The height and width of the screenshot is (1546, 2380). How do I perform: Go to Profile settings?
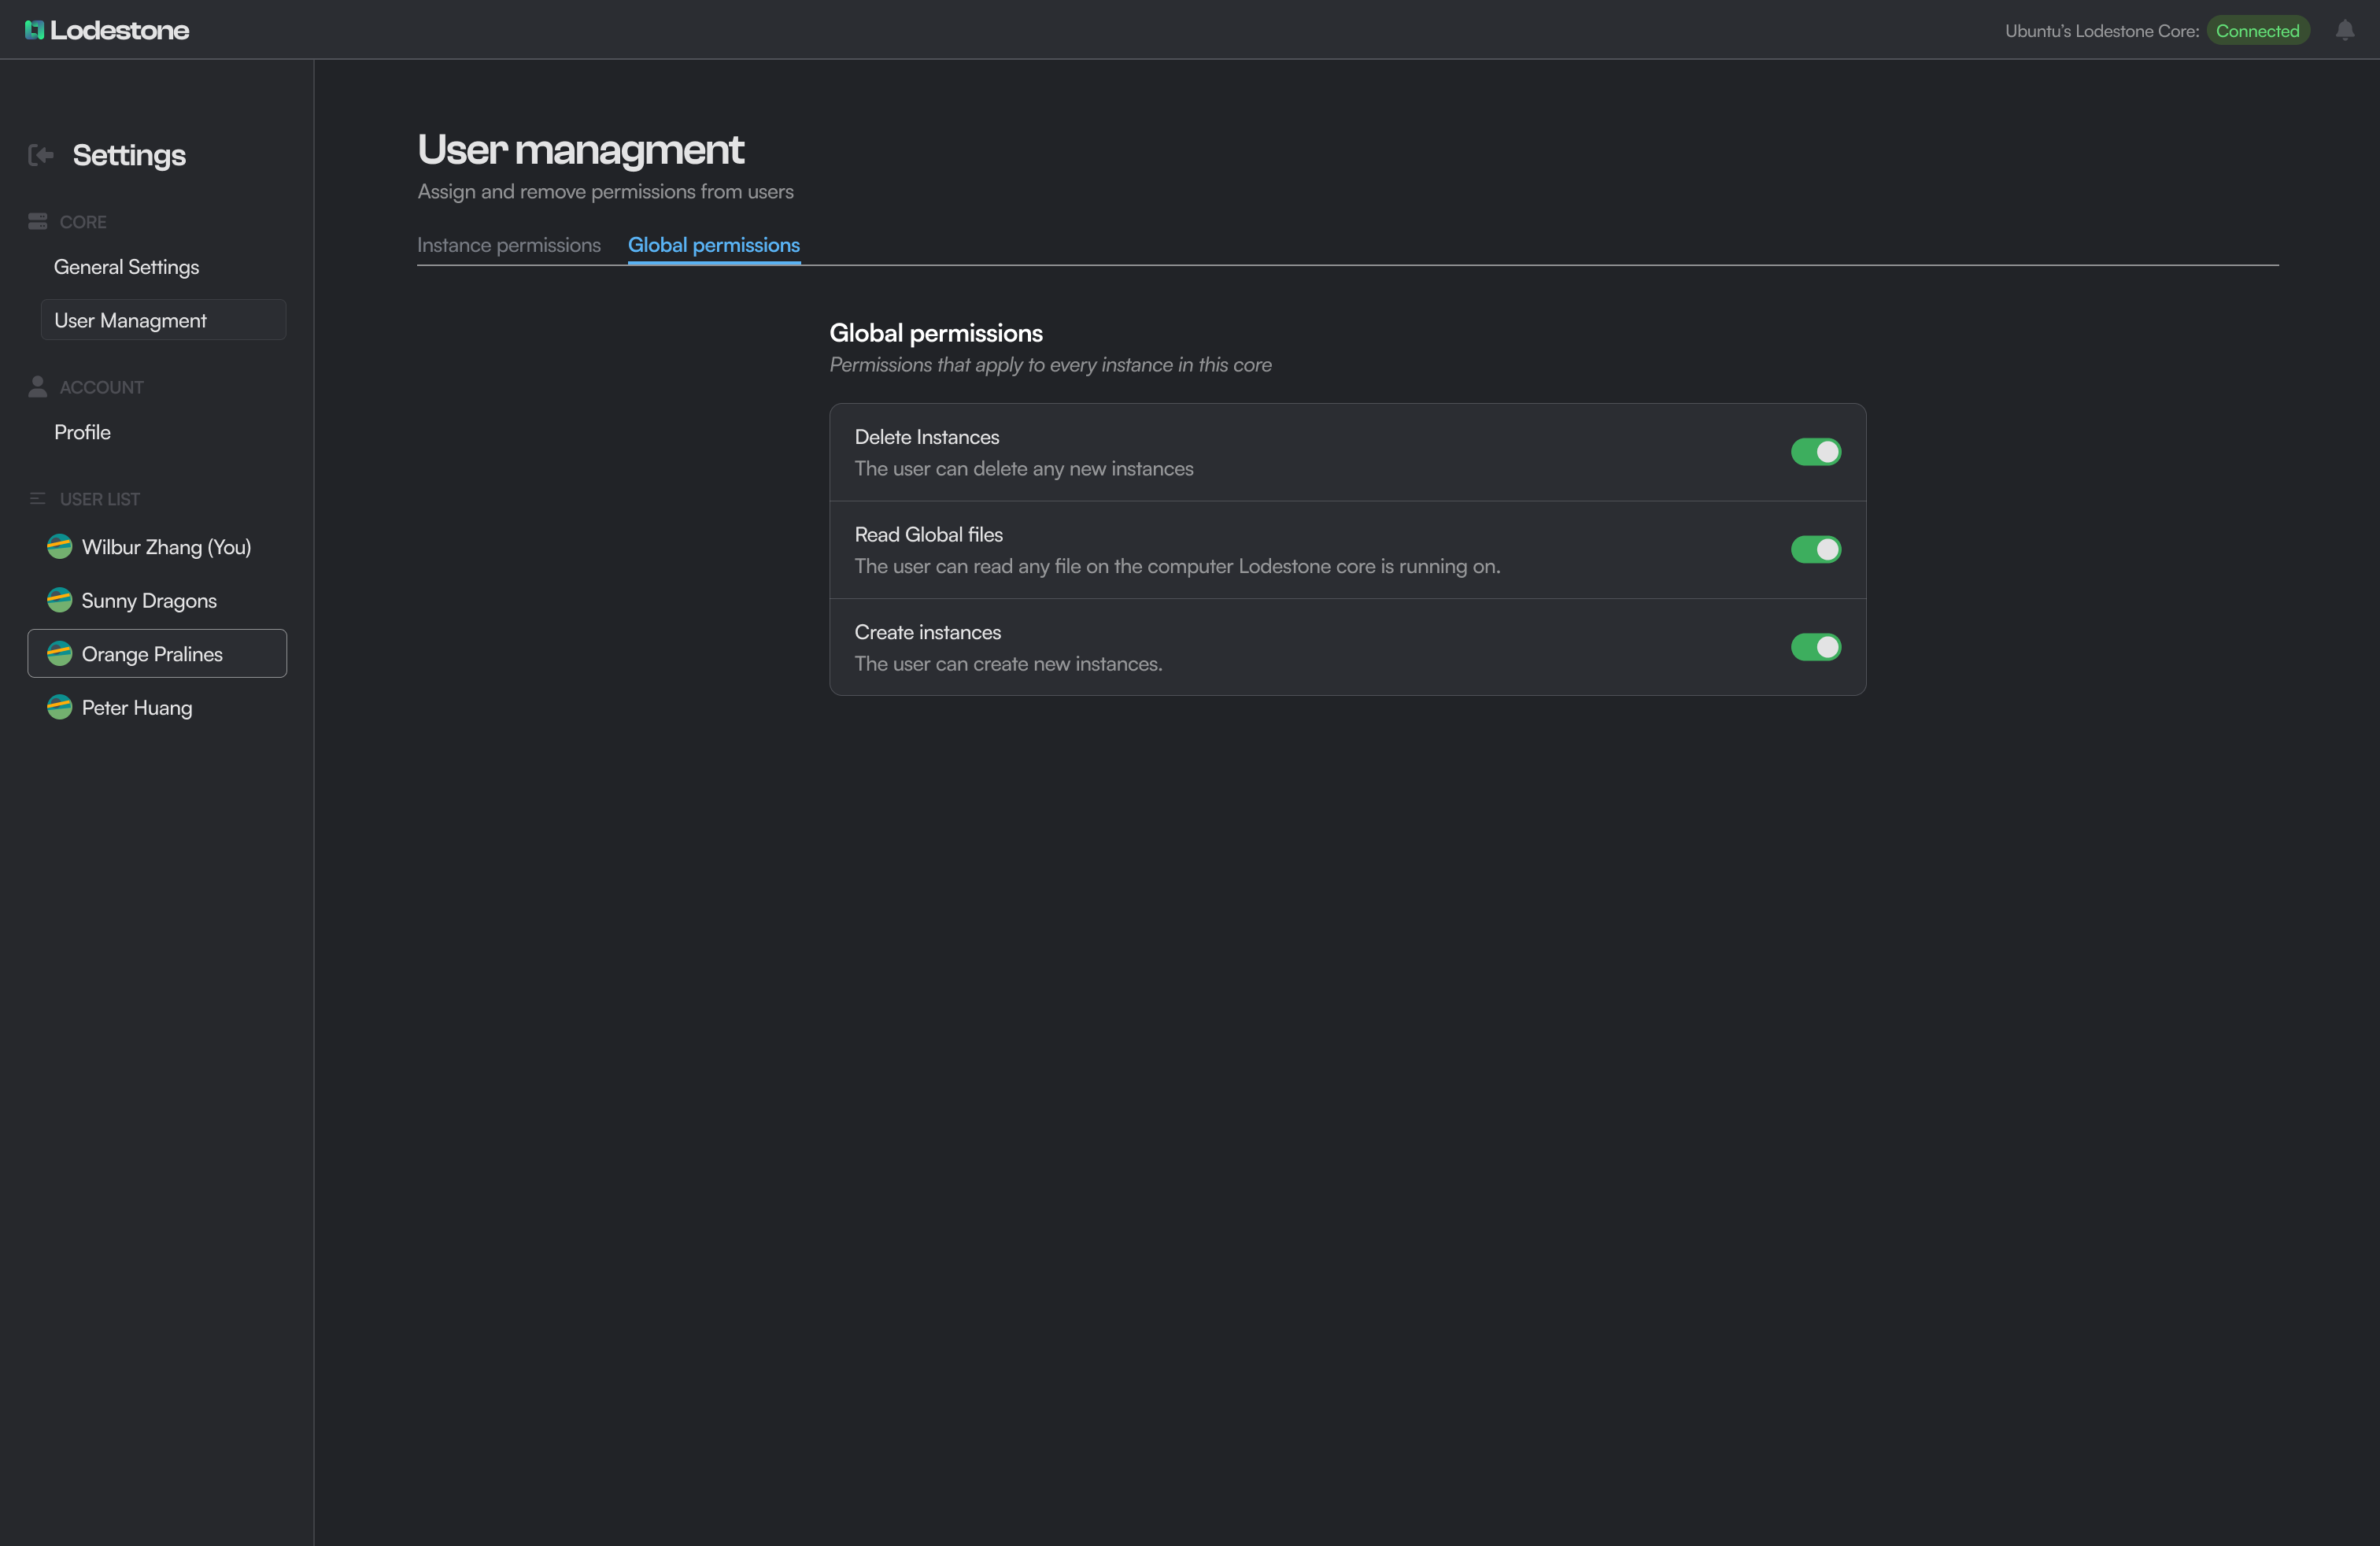82,432
